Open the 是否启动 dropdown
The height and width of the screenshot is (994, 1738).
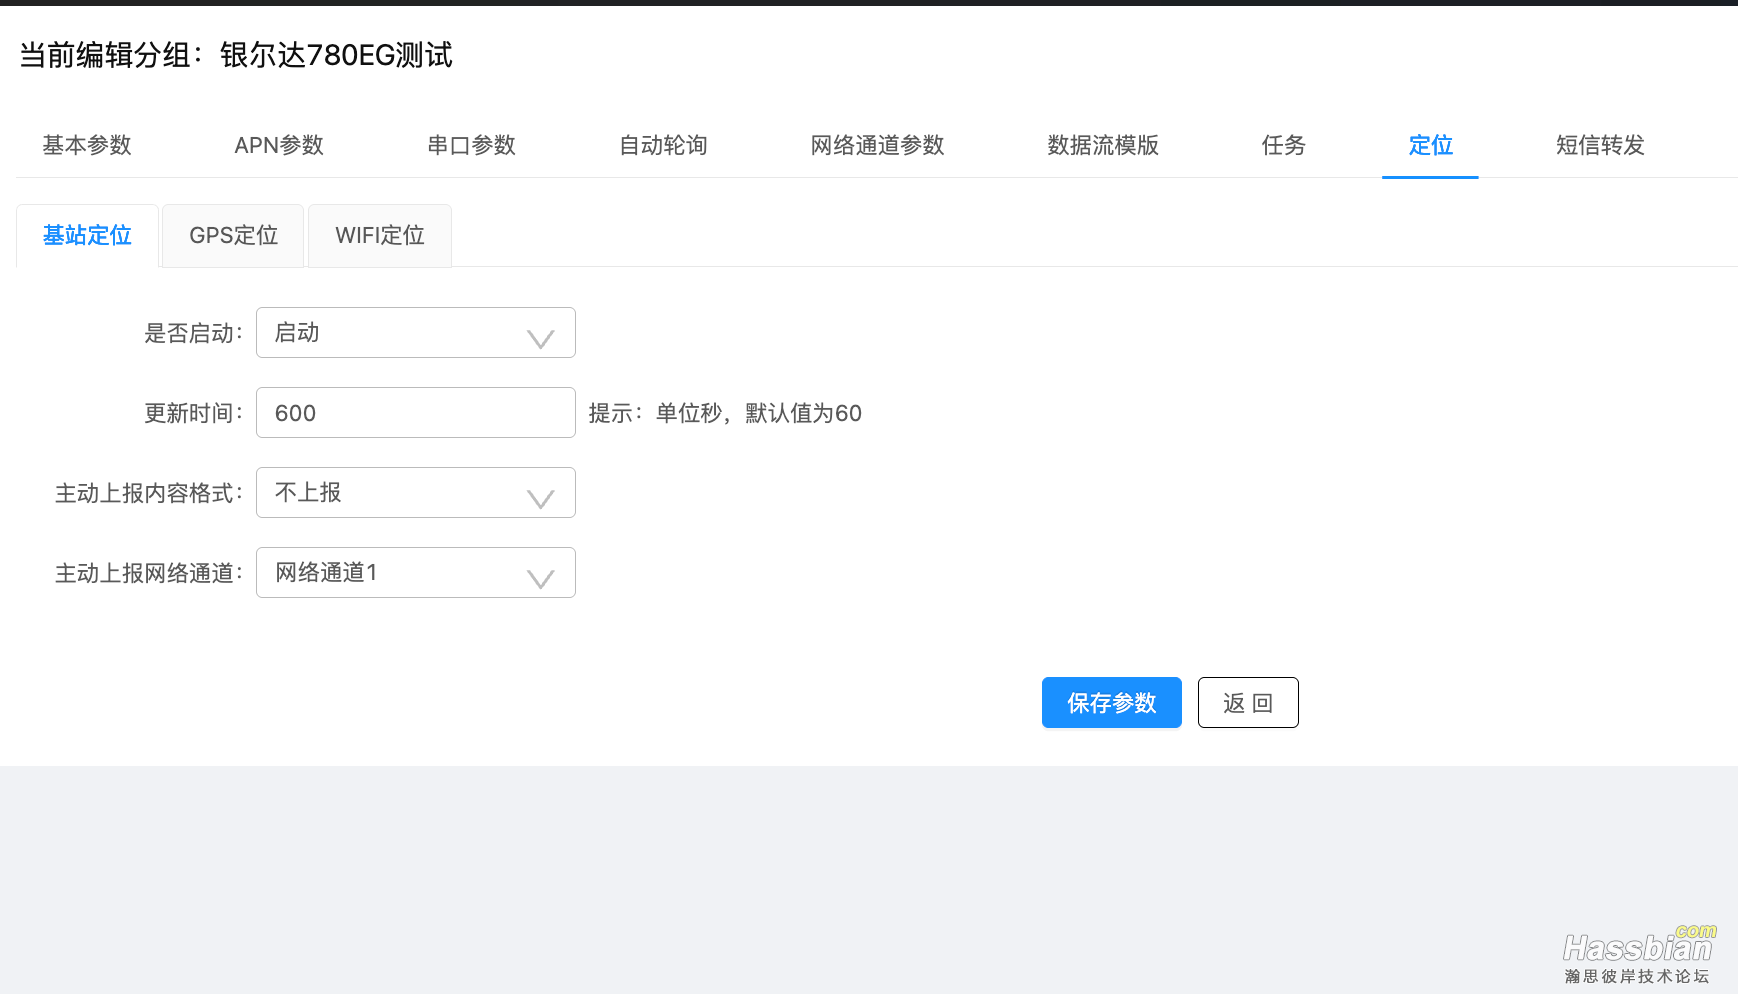(416, 332)
